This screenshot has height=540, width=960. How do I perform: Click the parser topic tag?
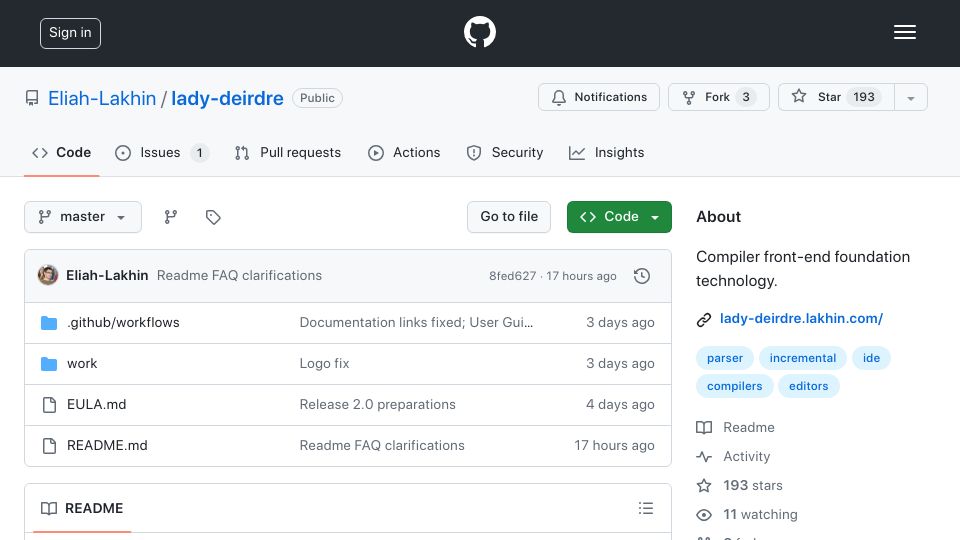click(725, 358)
